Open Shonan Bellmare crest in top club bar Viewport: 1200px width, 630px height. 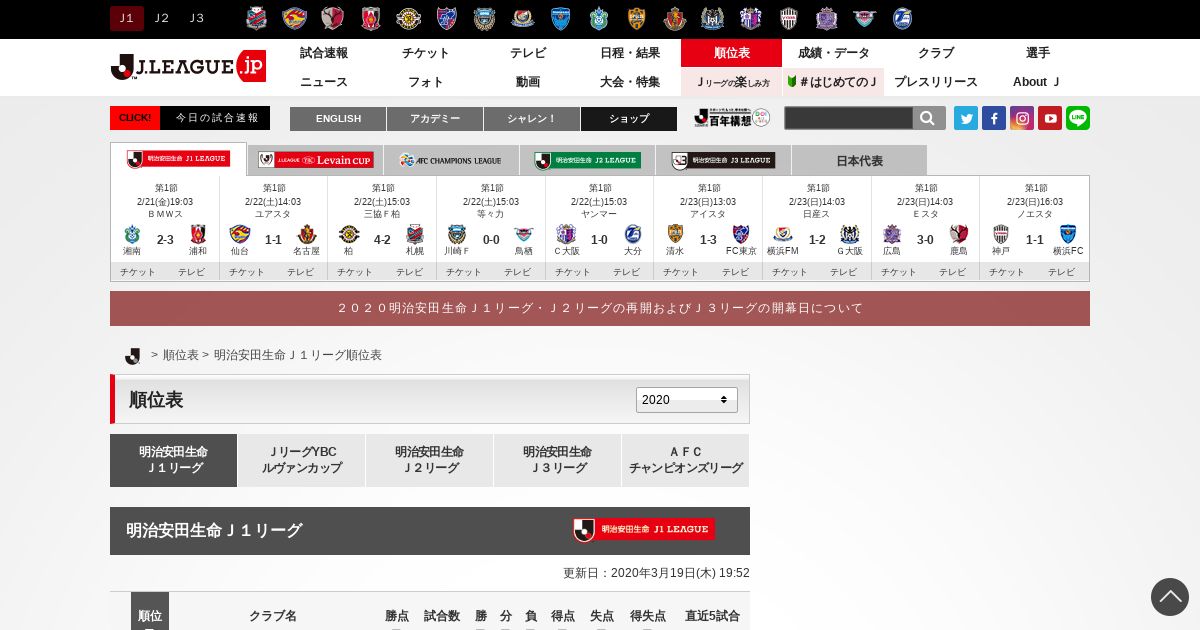(x=599, y=18)
